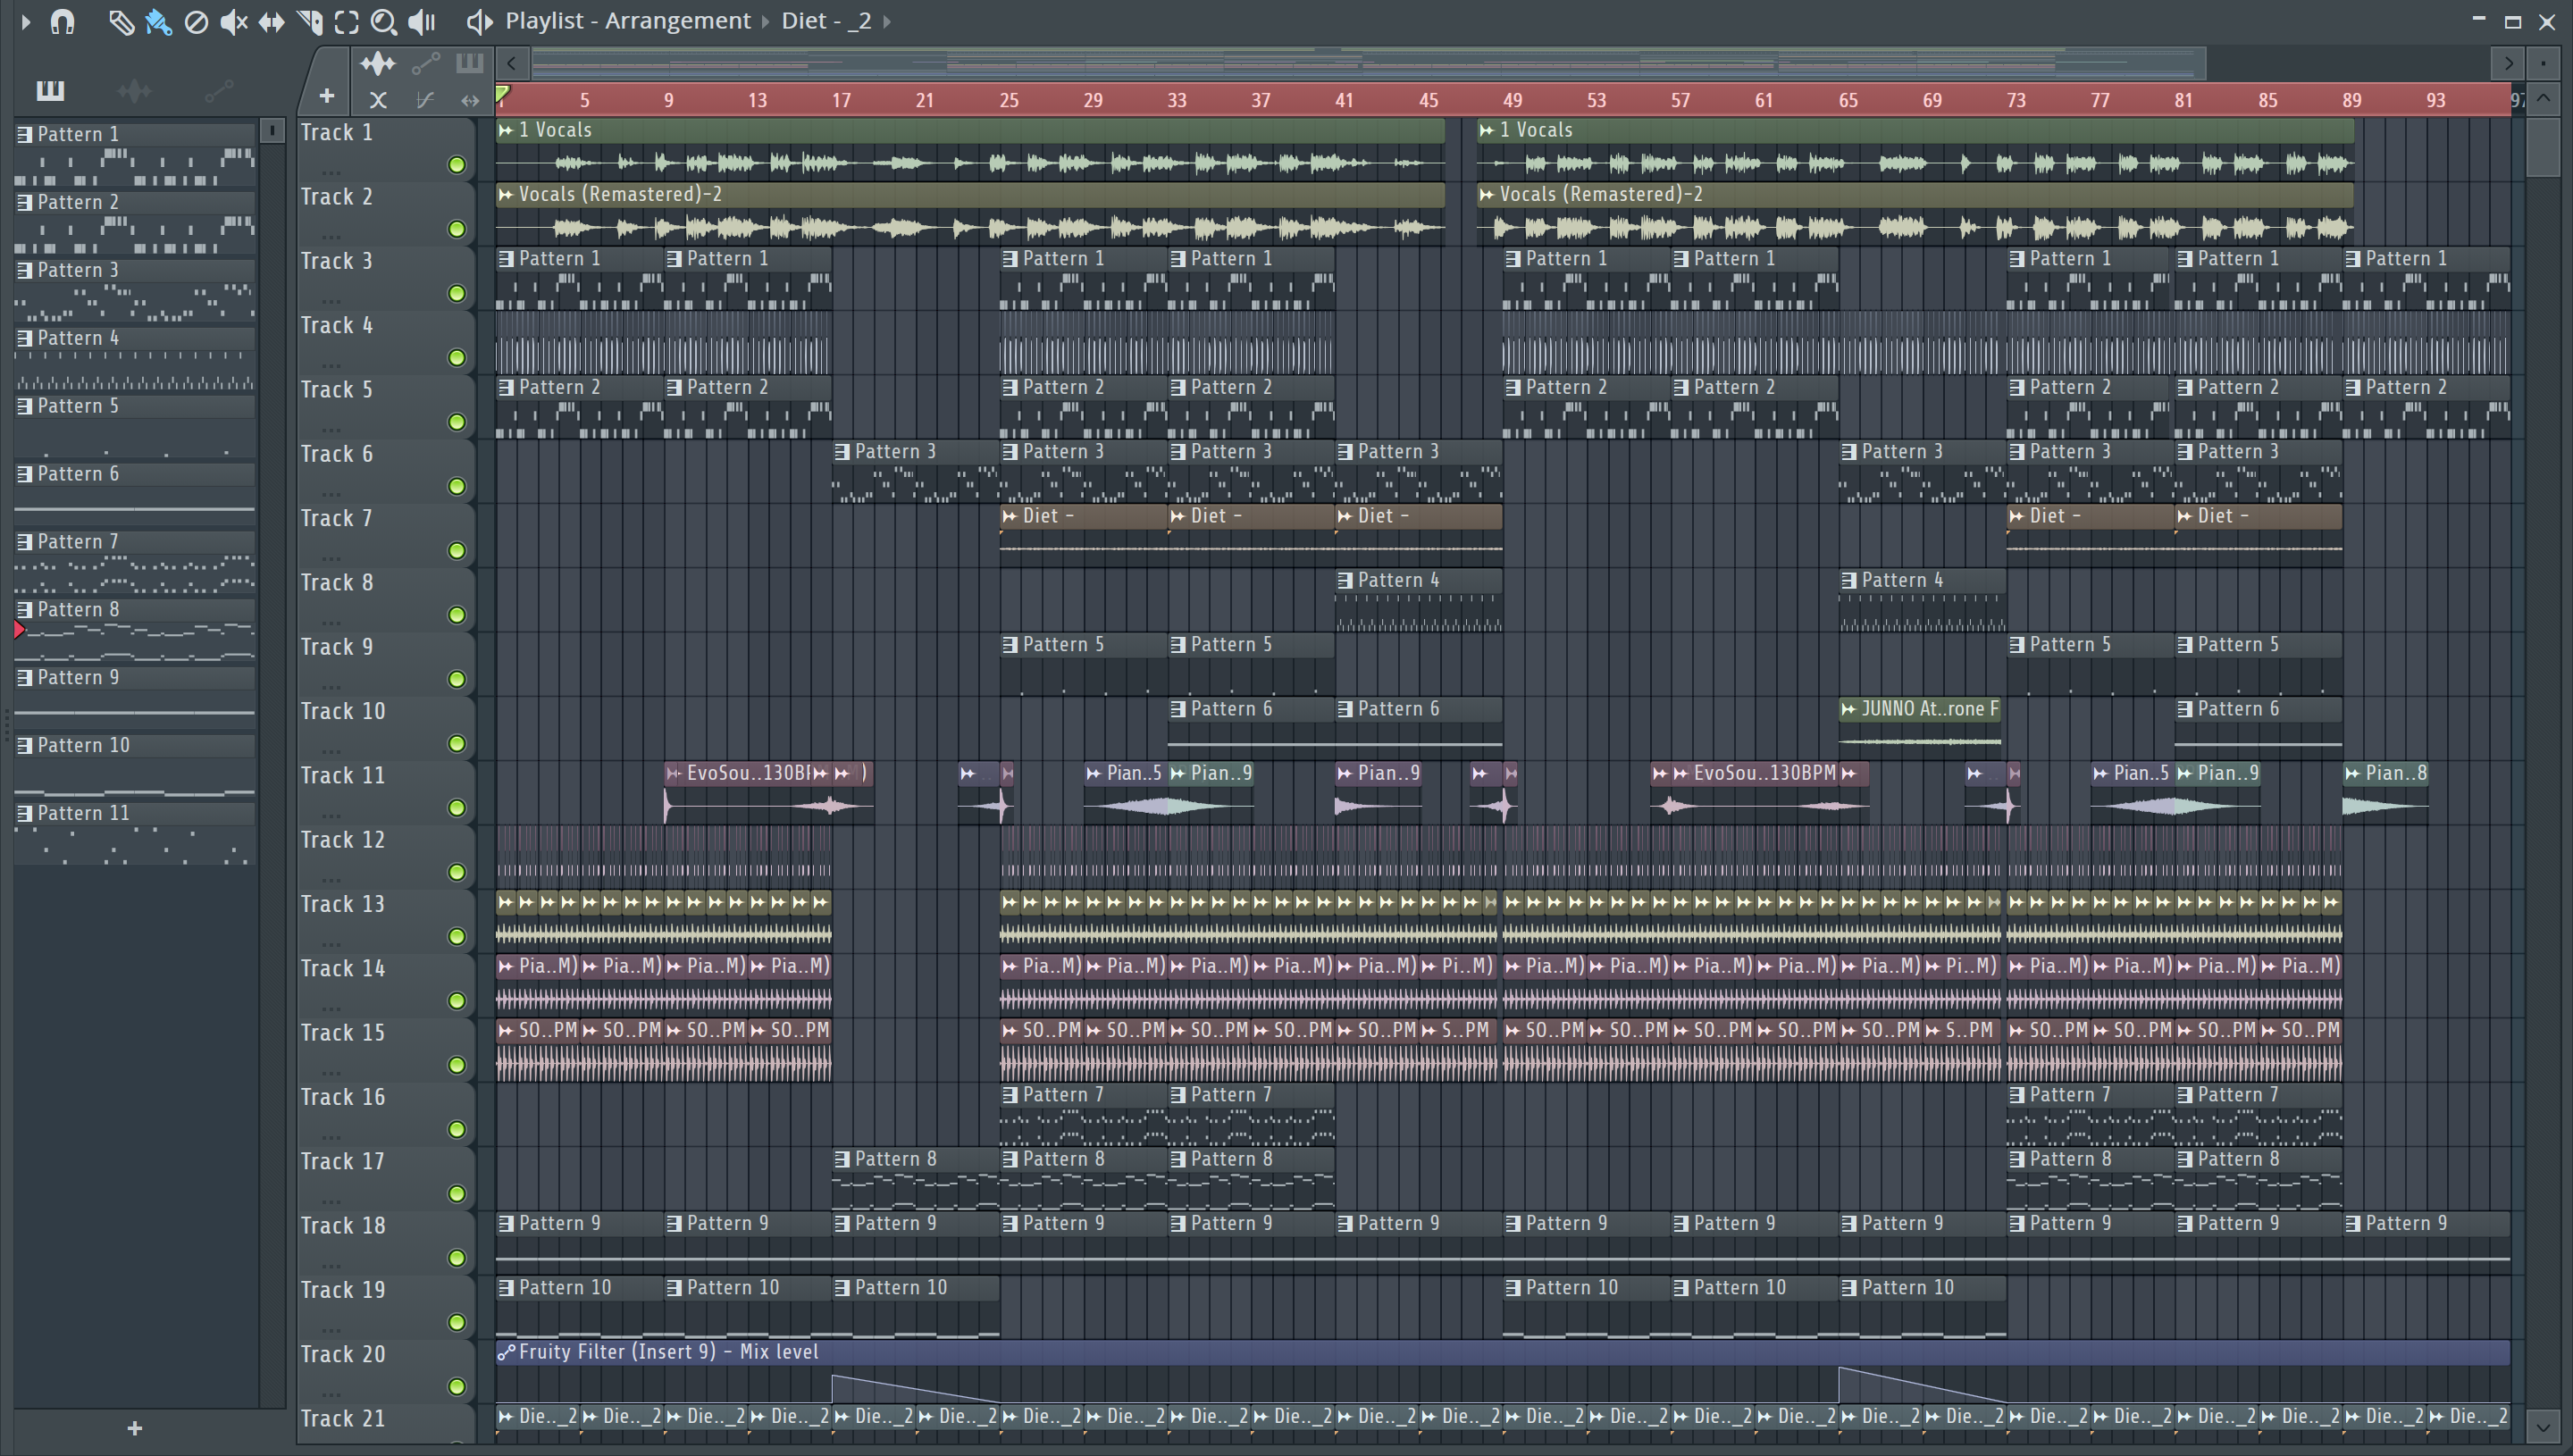This screenshot has height=1456, width=2573.
Task: Show automation clips in picker panel
Action: pyautogui.click(x=219, y=91)
